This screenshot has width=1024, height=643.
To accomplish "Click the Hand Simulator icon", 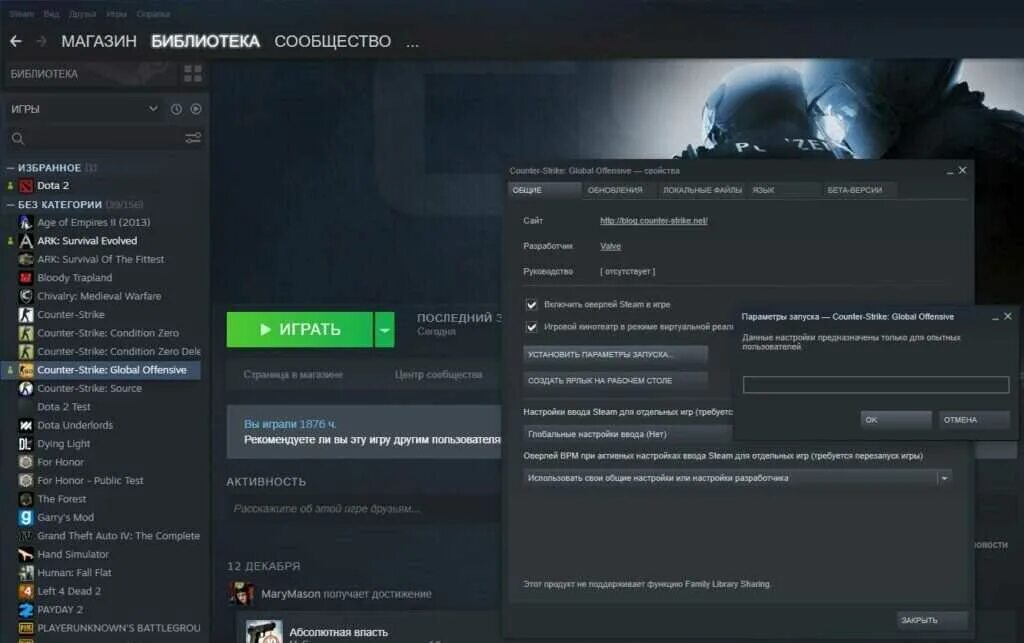I will click(25, 554).
